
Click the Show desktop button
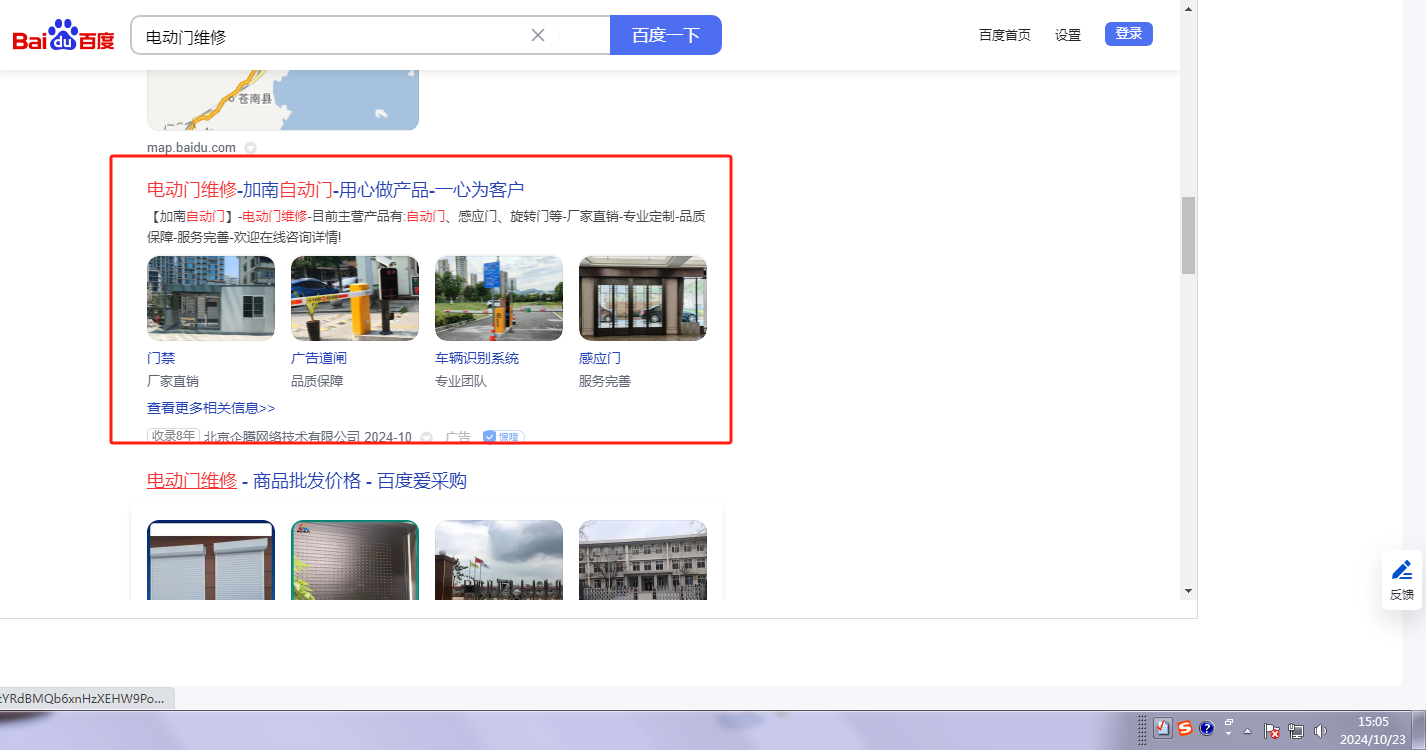1418,730
